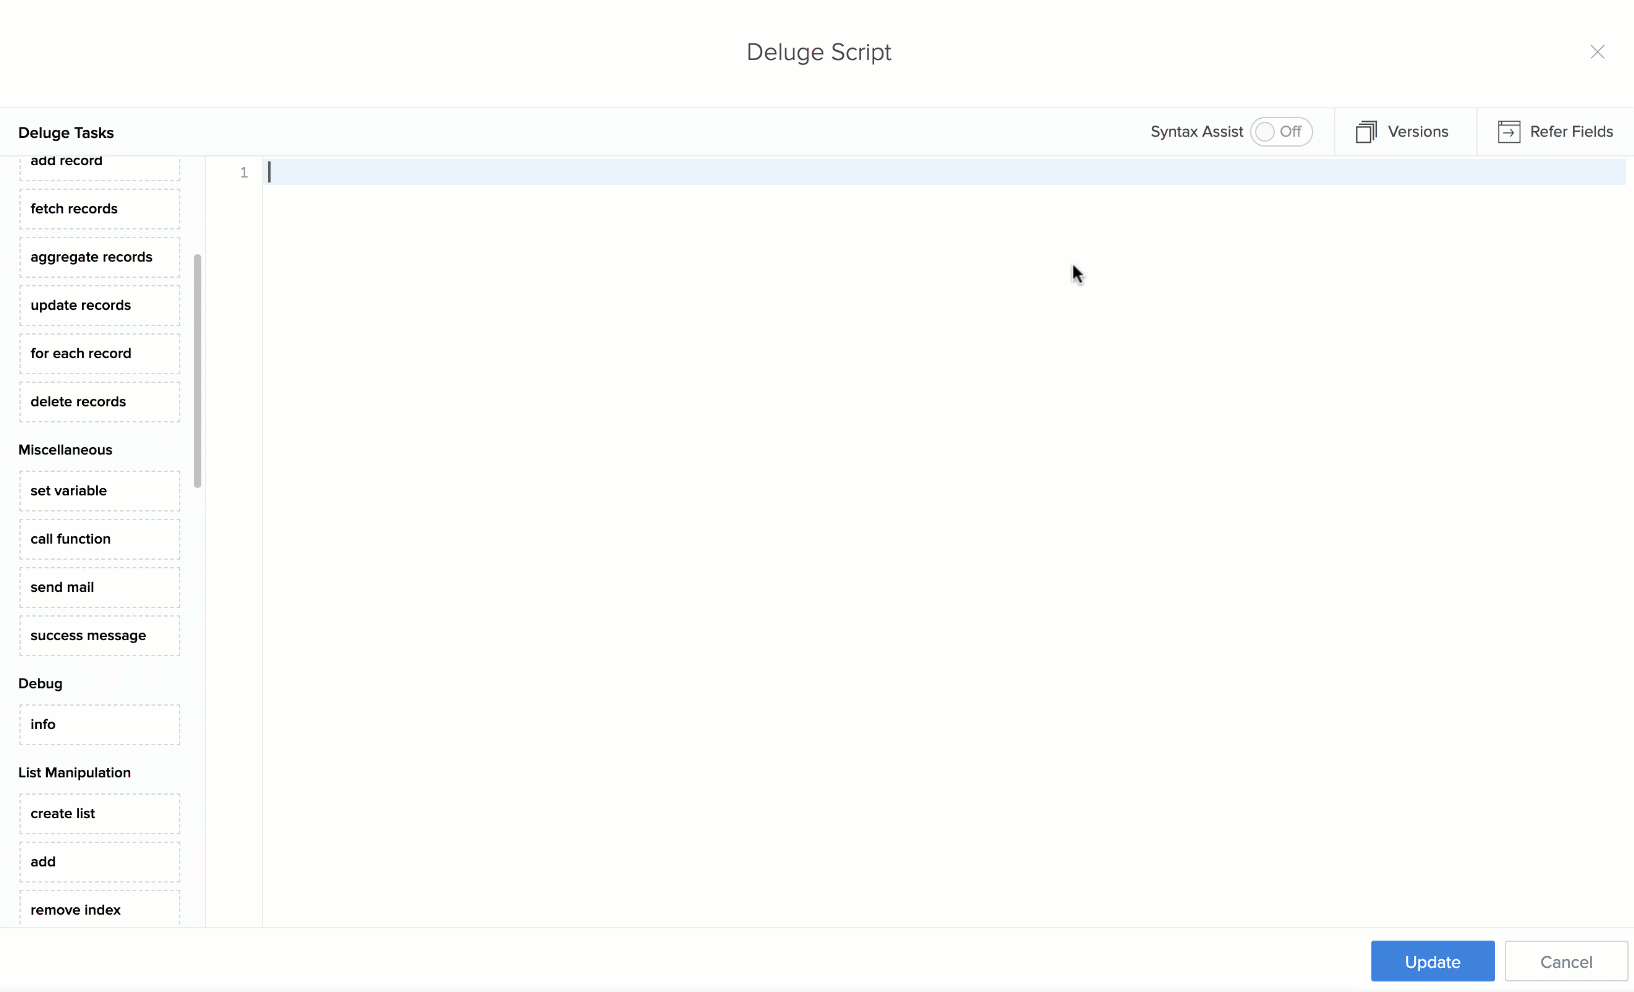Pick the add list task

point(100,862)
